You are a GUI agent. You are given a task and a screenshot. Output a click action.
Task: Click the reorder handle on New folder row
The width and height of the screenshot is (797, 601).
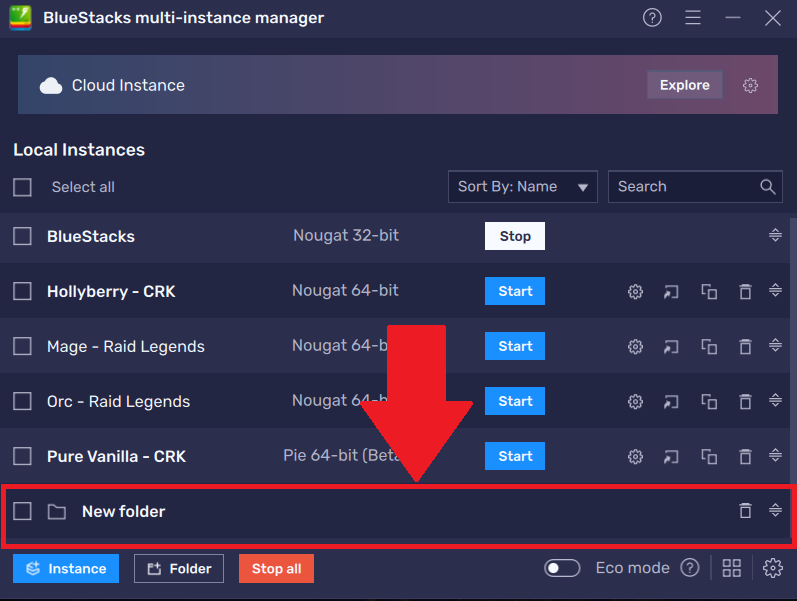tap(775, 509)
